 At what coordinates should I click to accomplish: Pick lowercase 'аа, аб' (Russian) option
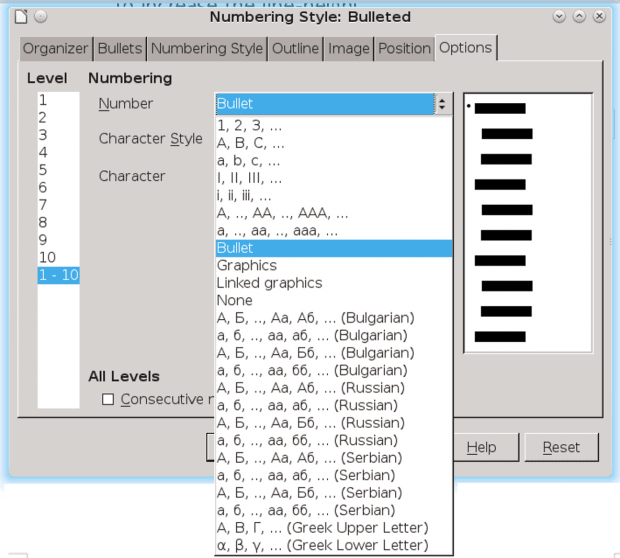click(x=334, y=405)
